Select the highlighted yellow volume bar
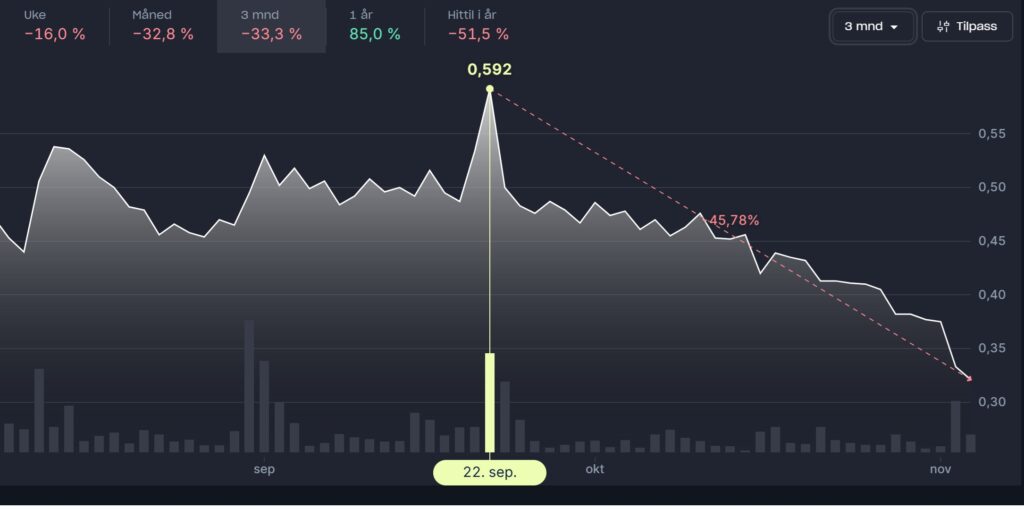Screen dimensions: 1024x510 (490, 402)
